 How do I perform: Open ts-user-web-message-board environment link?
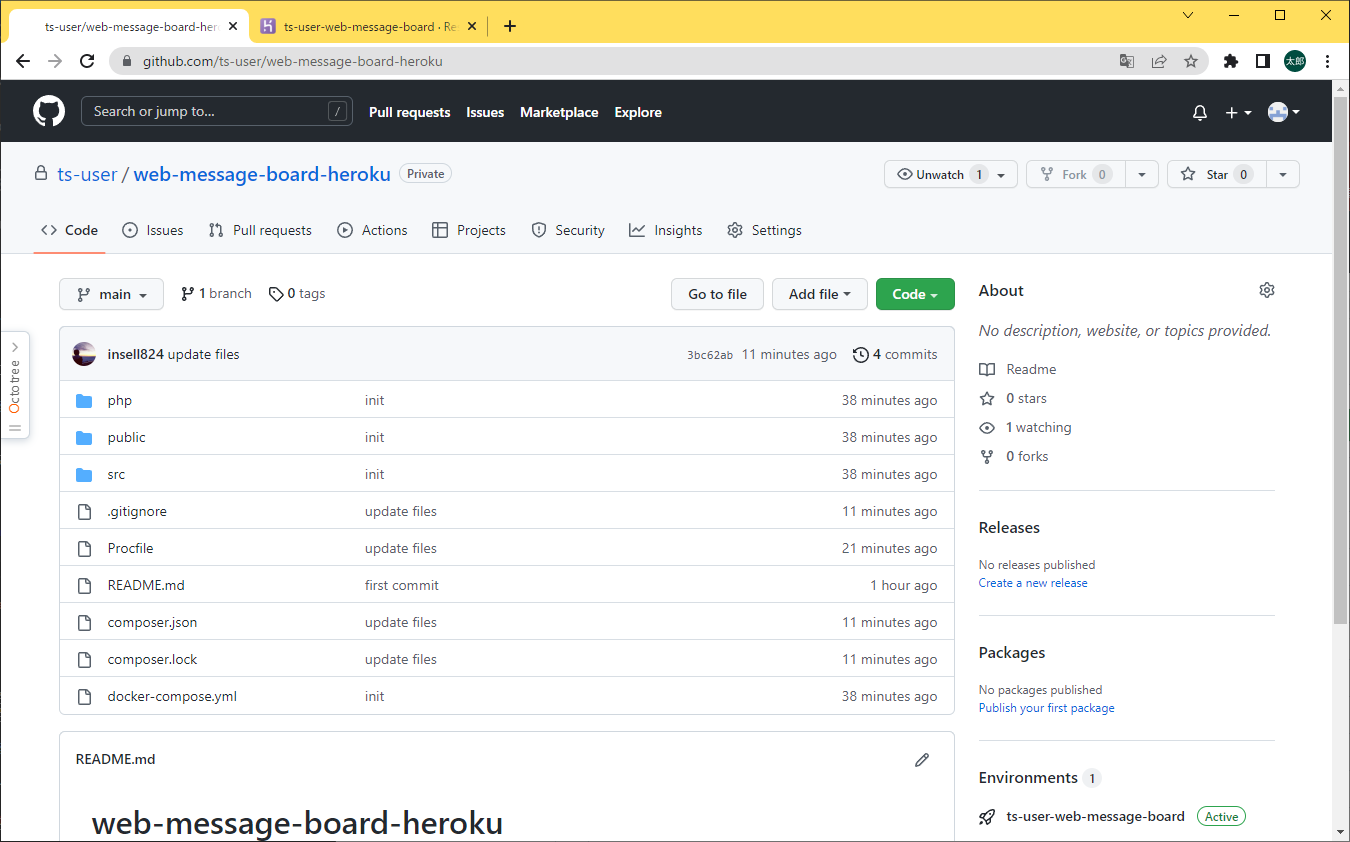(1095, 817)
